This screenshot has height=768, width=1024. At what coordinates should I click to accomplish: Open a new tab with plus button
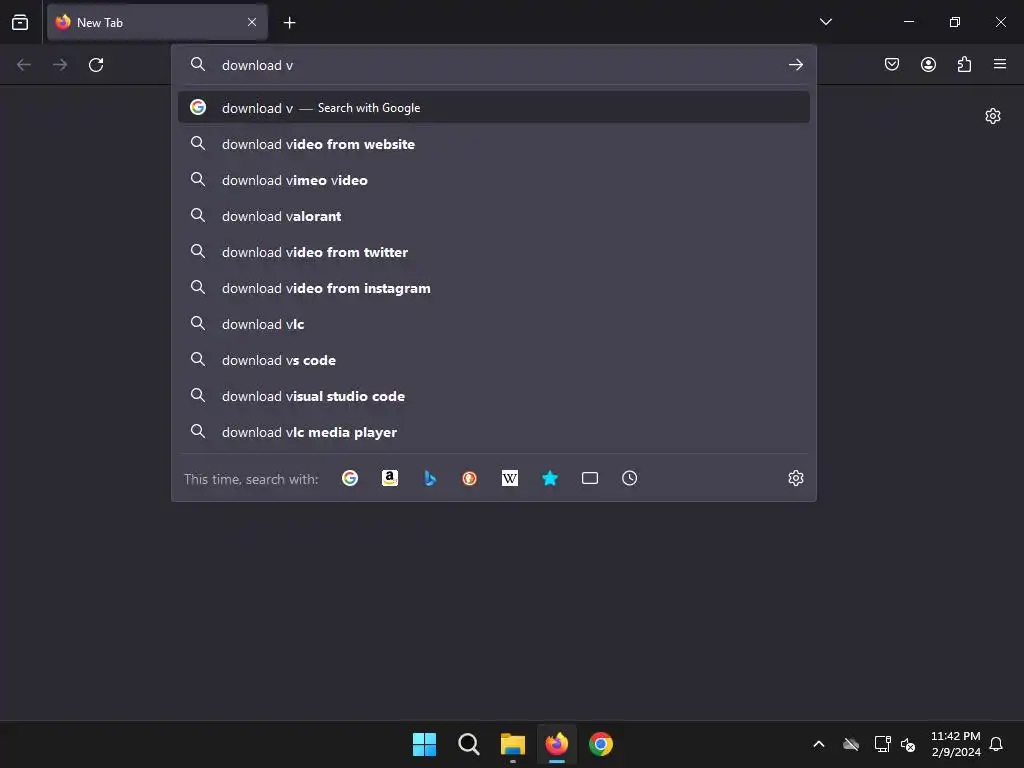click(289, 23)
